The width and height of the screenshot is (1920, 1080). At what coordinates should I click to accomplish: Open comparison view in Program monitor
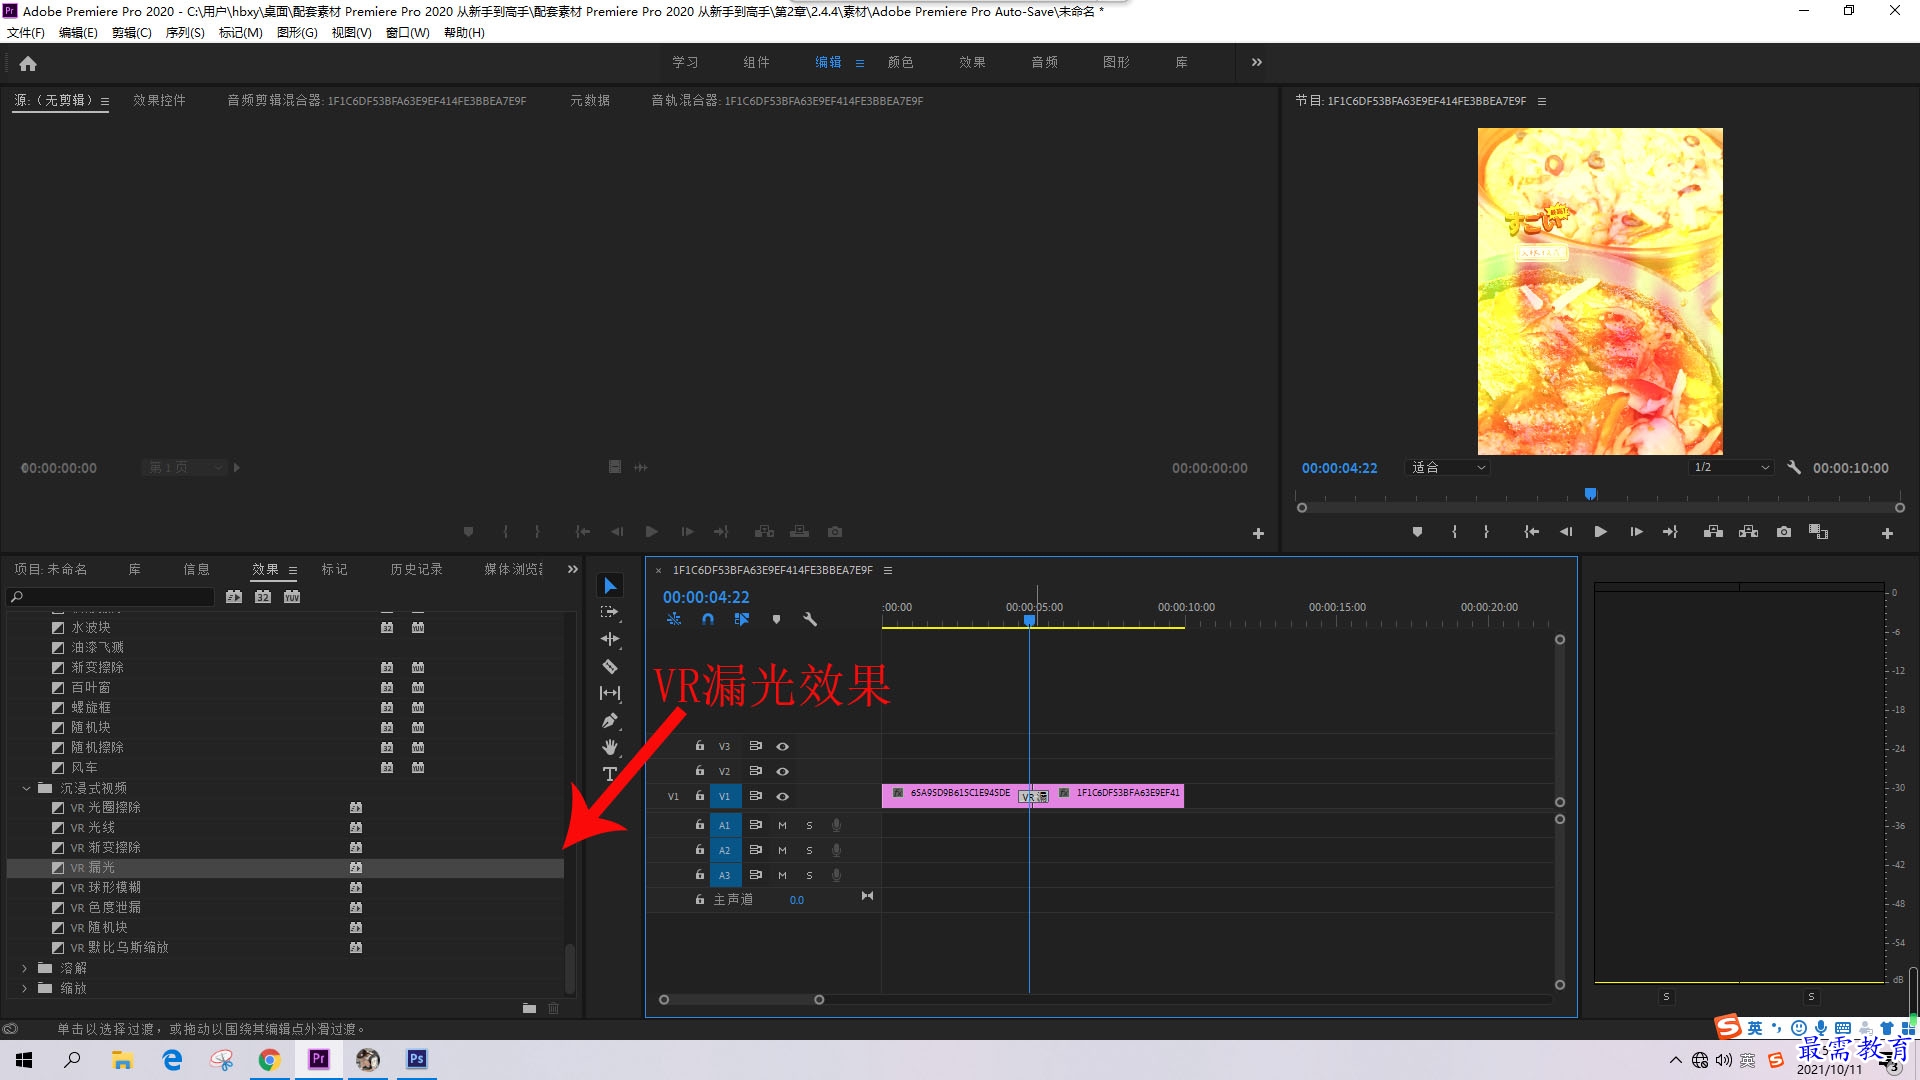coord(1819,532)
